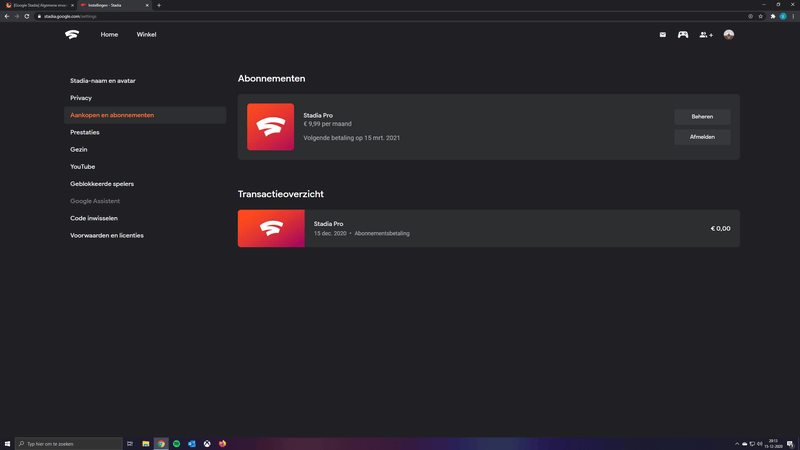Open the Windows Start menu
This screenshot has height=450, width=800.
[7, 444]
